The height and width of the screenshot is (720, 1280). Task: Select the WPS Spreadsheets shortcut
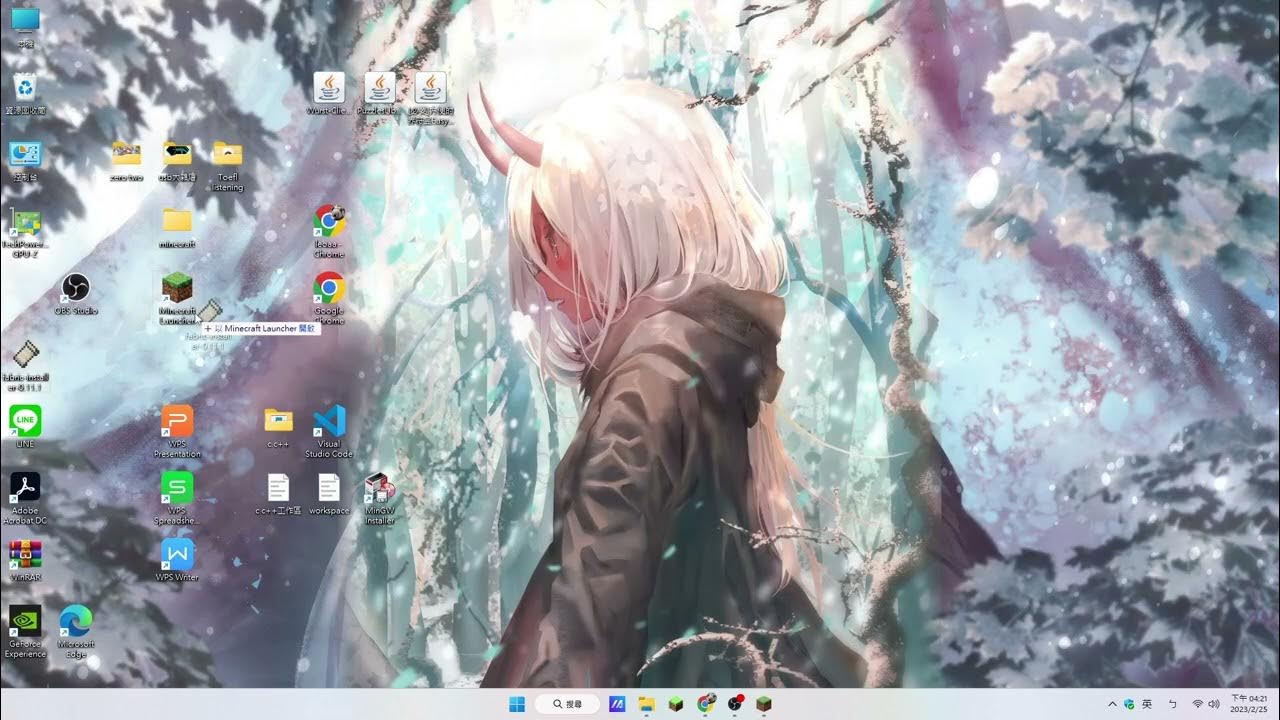(177, 498)
